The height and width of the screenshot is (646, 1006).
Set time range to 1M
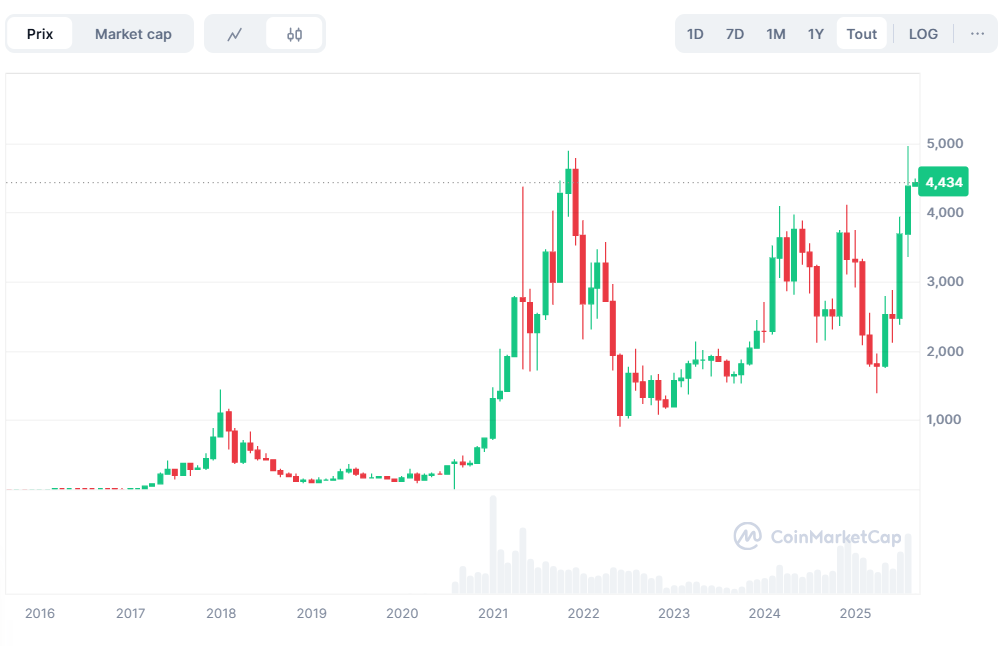pyautogui.click(x=776, y=34)
